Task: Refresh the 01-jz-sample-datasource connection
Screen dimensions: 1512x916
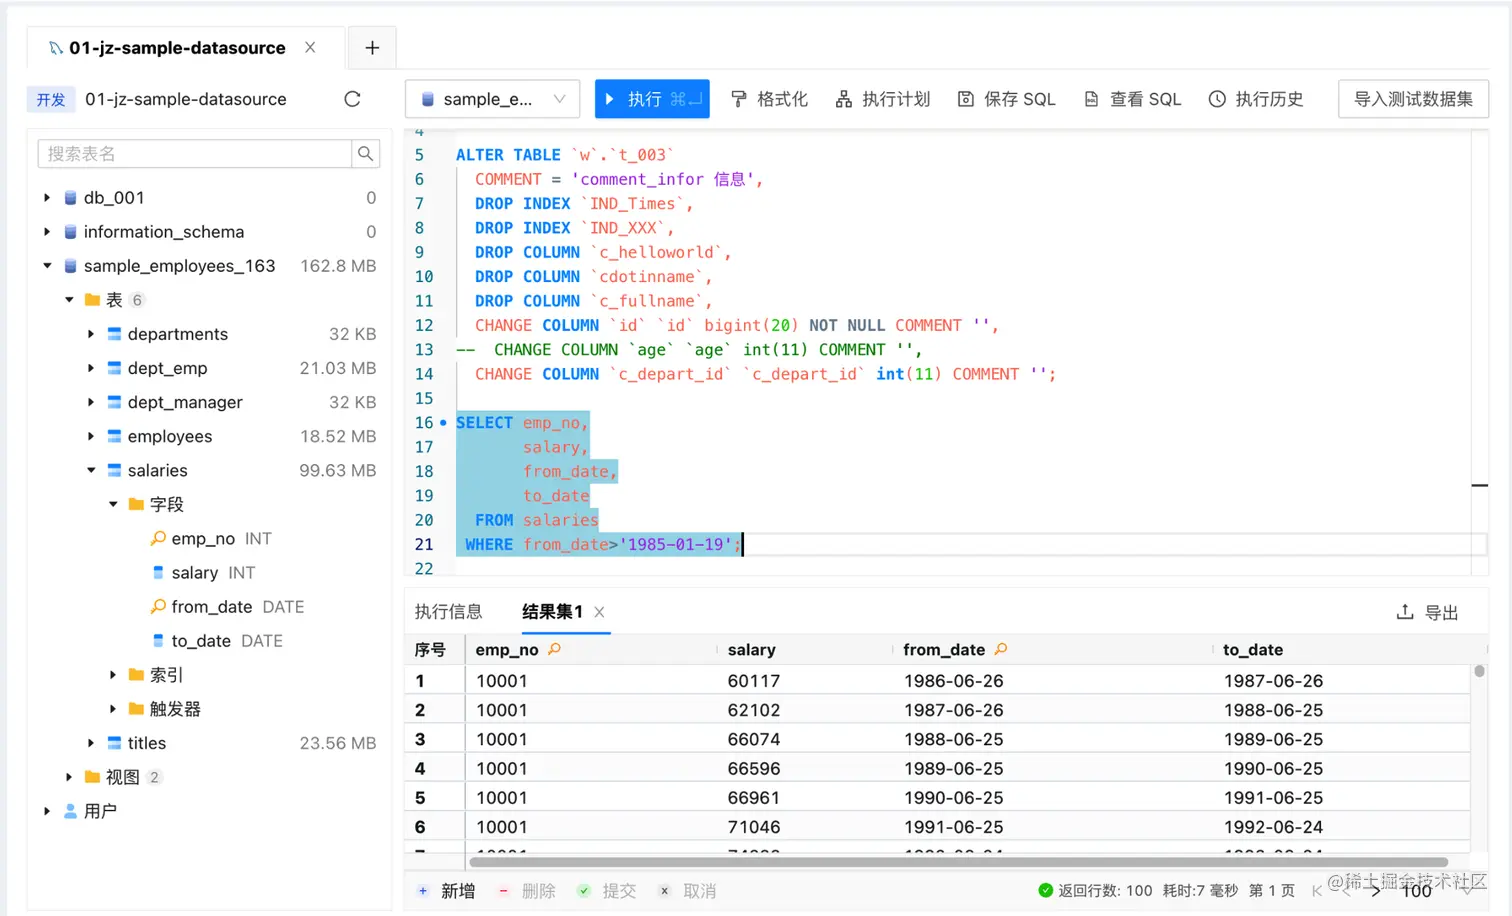Action: point(352,99)
